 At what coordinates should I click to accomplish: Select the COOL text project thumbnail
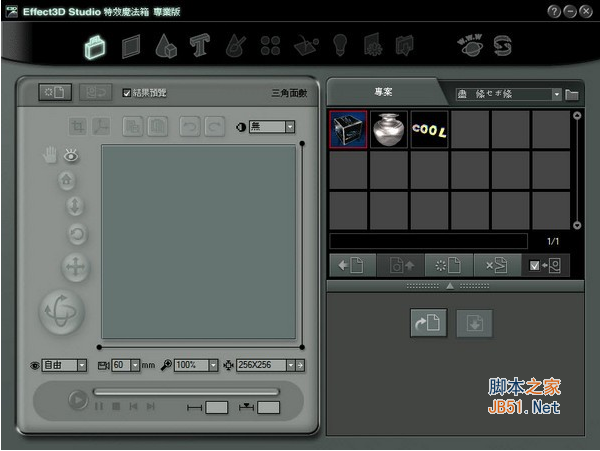[429, 130]
